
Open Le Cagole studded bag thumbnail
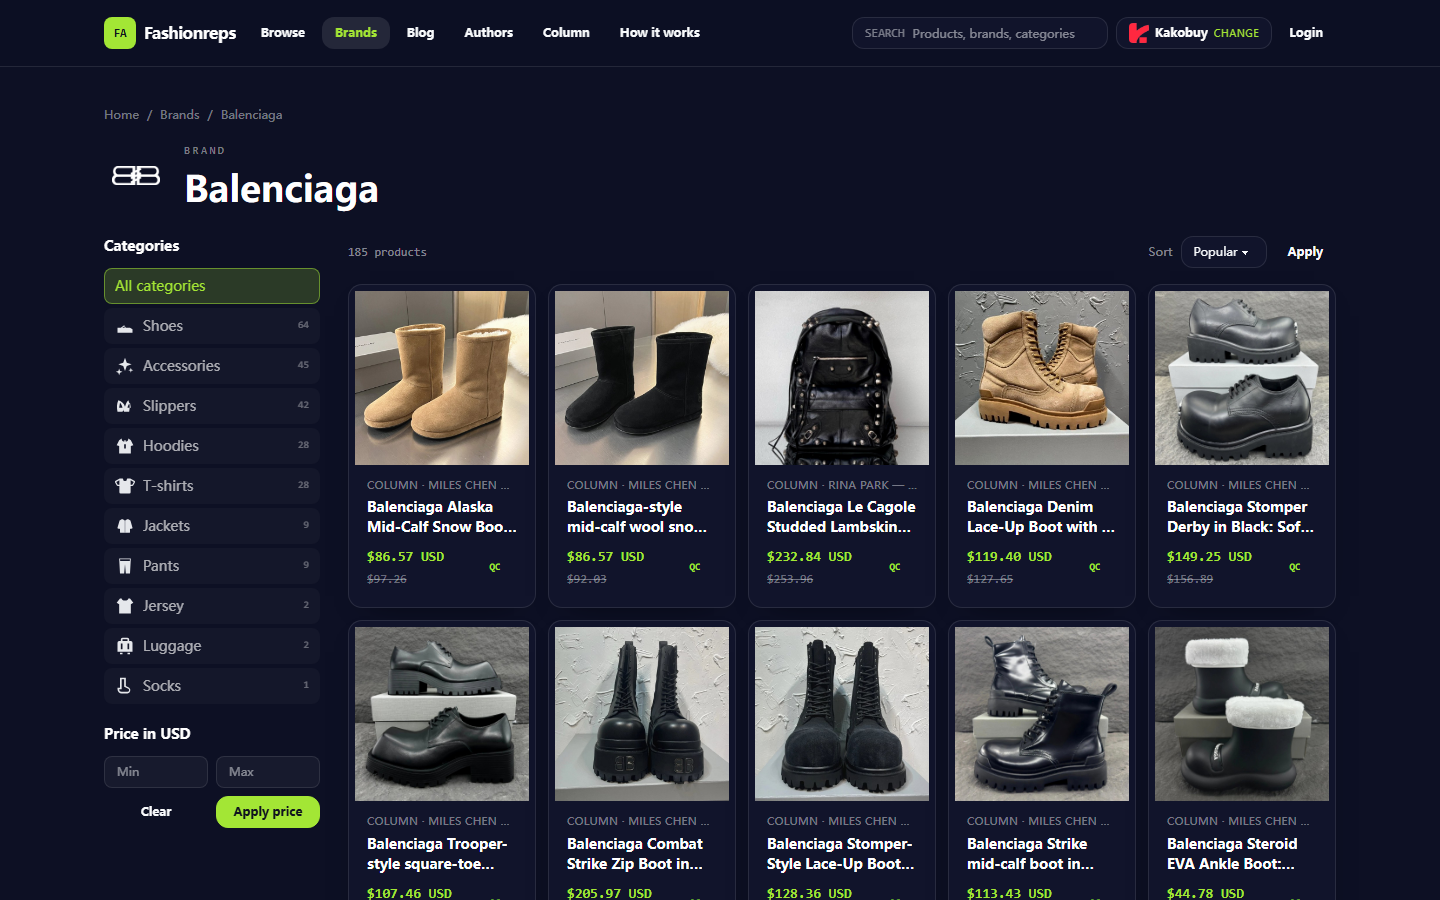[842, 378]
